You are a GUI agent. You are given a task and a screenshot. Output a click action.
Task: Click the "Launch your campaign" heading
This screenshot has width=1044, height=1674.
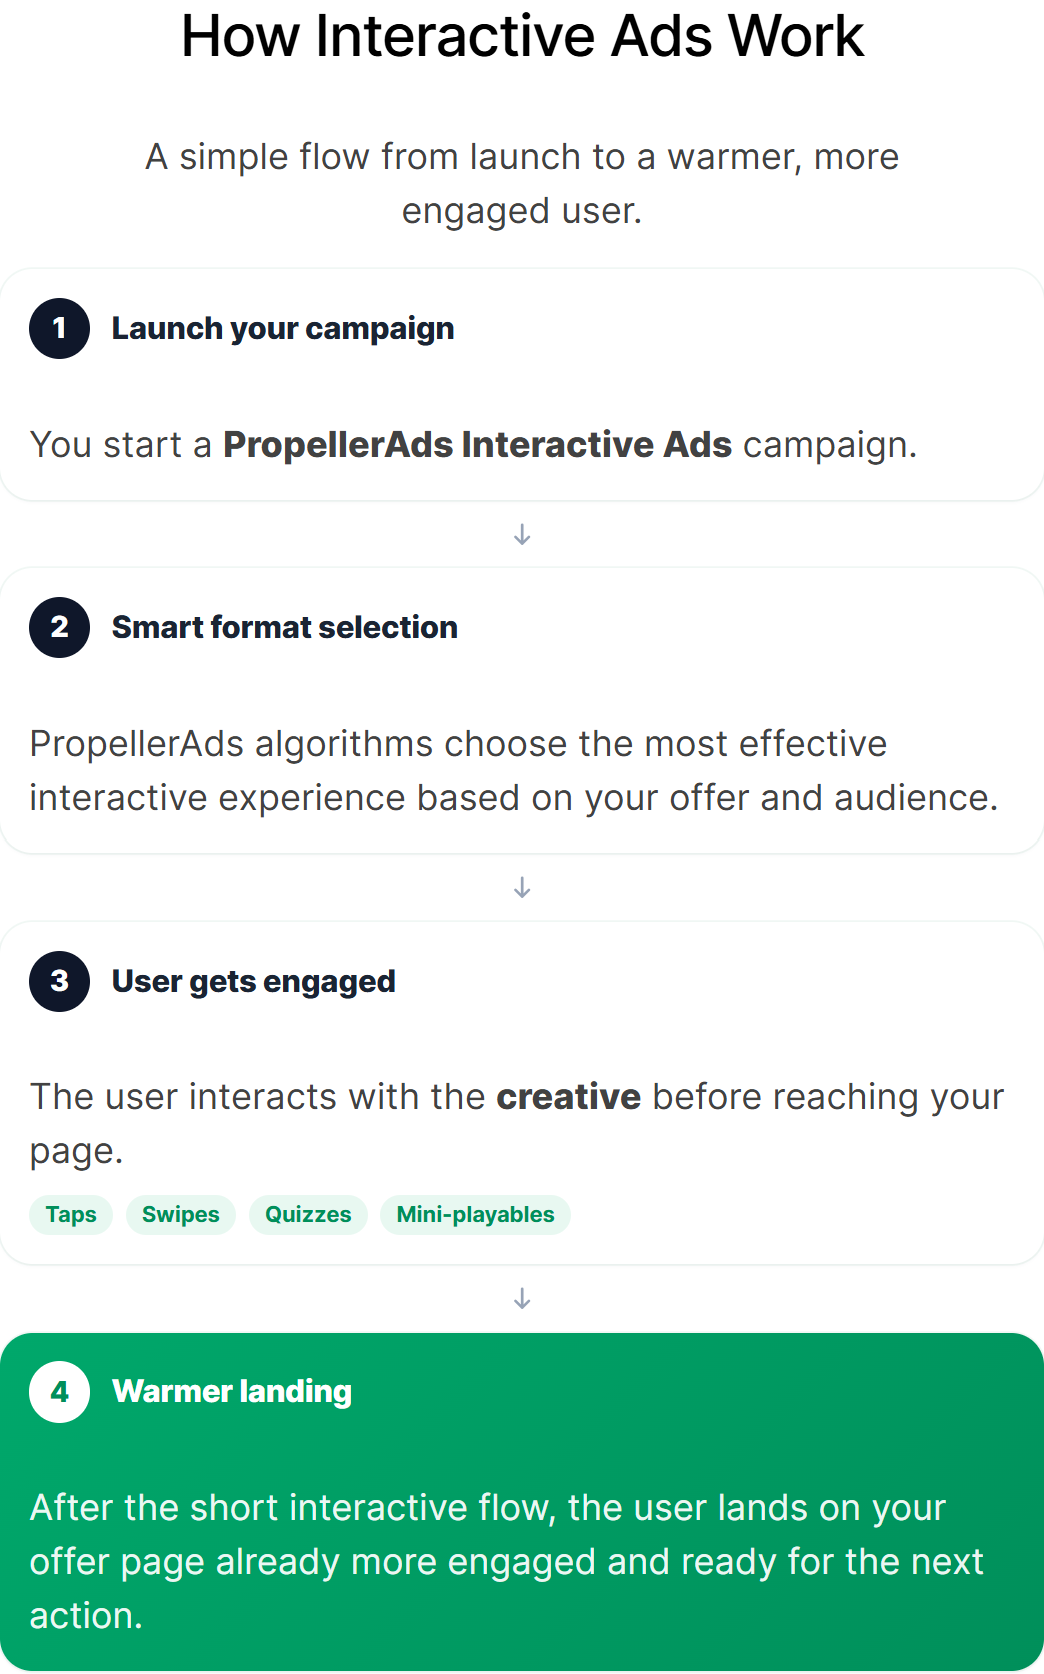[x=283, y=329]
